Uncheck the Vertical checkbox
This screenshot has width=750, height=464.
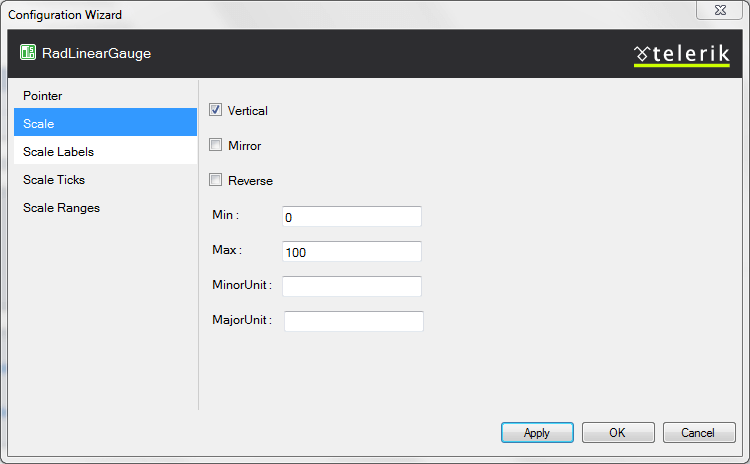[215, 110]
